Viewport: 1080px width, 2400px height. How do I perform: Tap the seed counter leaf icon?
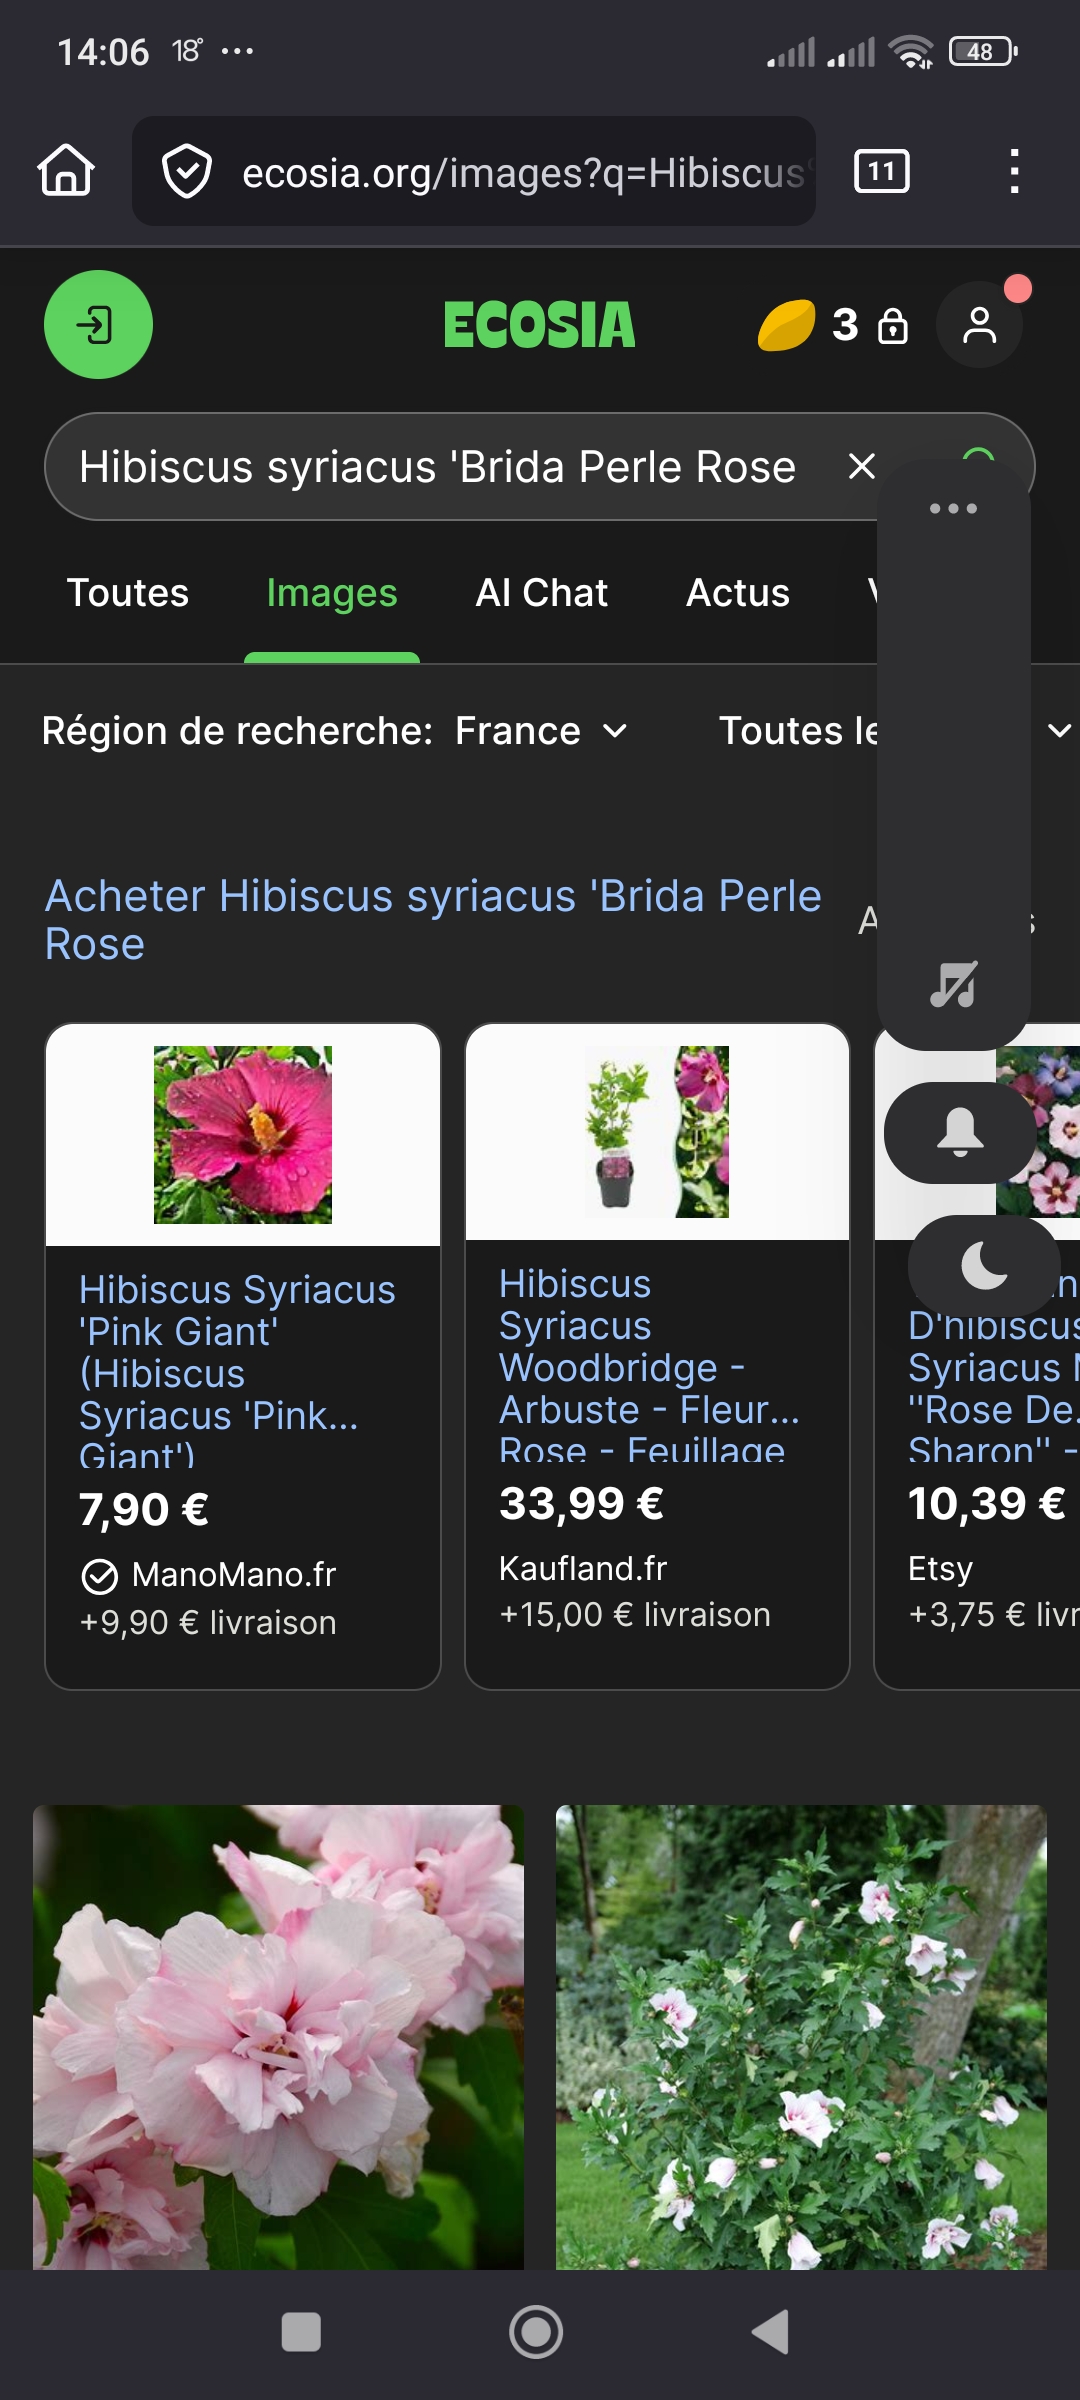click(787, 326)
